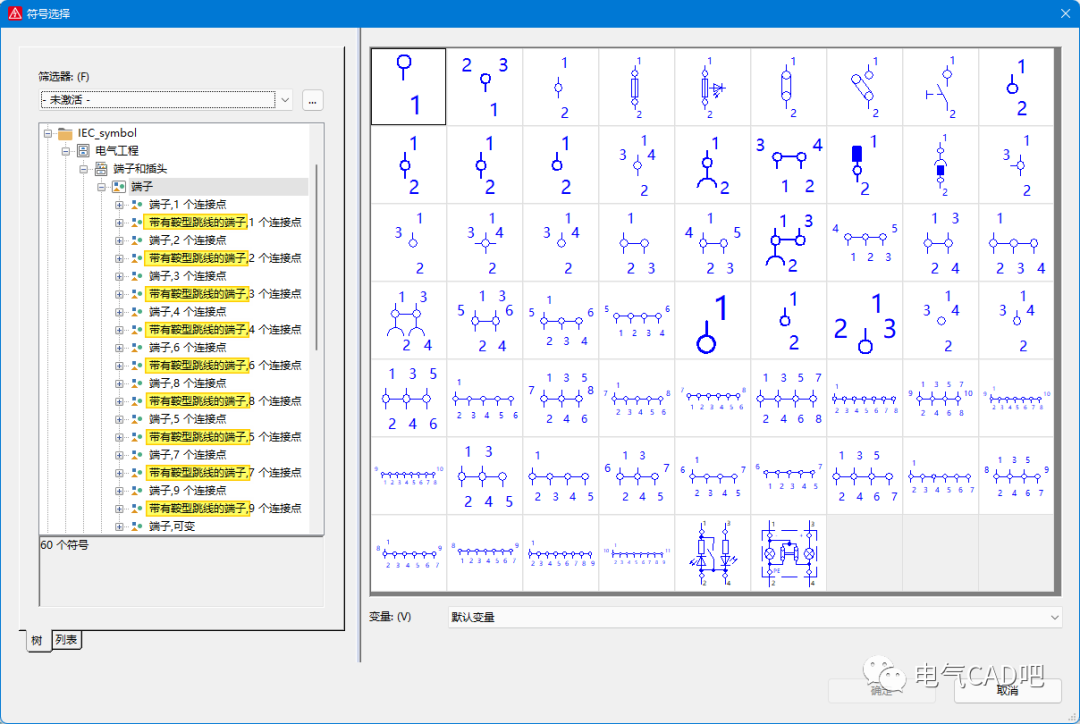The height and width of the screenshot is (724, 1080).
Task: Select the large single circle terminal symbol with bold 1
Action: coord(712,320)
